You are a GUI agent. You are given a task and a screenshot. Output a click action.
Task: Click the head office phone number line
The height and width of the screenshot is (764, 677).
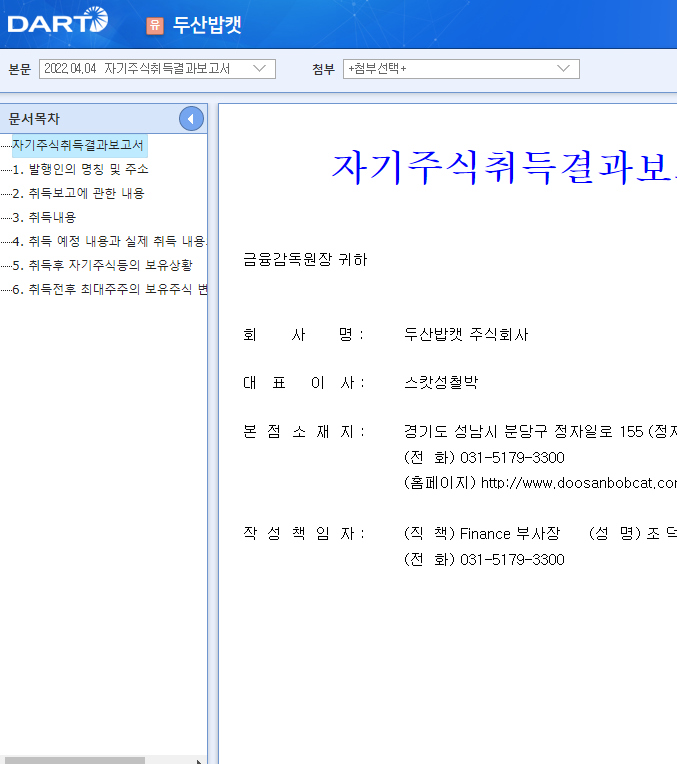[484, 458]
